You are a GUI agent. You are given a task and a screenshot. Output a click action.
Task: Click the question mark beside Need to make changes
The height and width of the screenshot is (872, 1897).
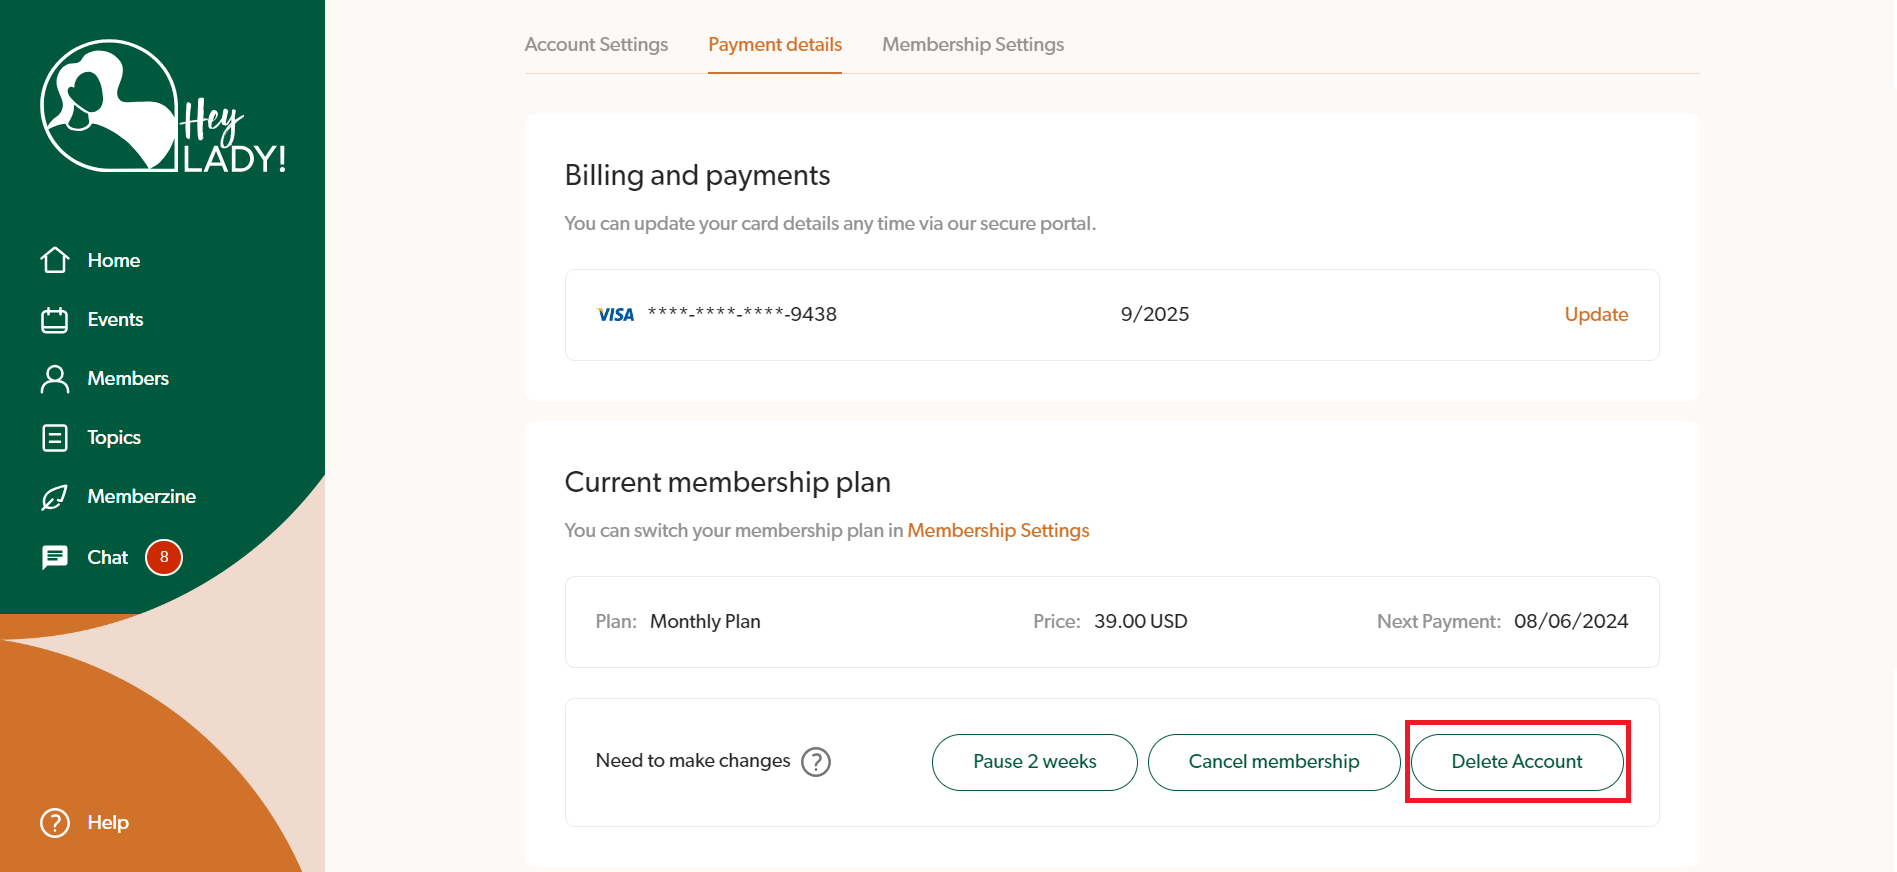coord(816,762)
